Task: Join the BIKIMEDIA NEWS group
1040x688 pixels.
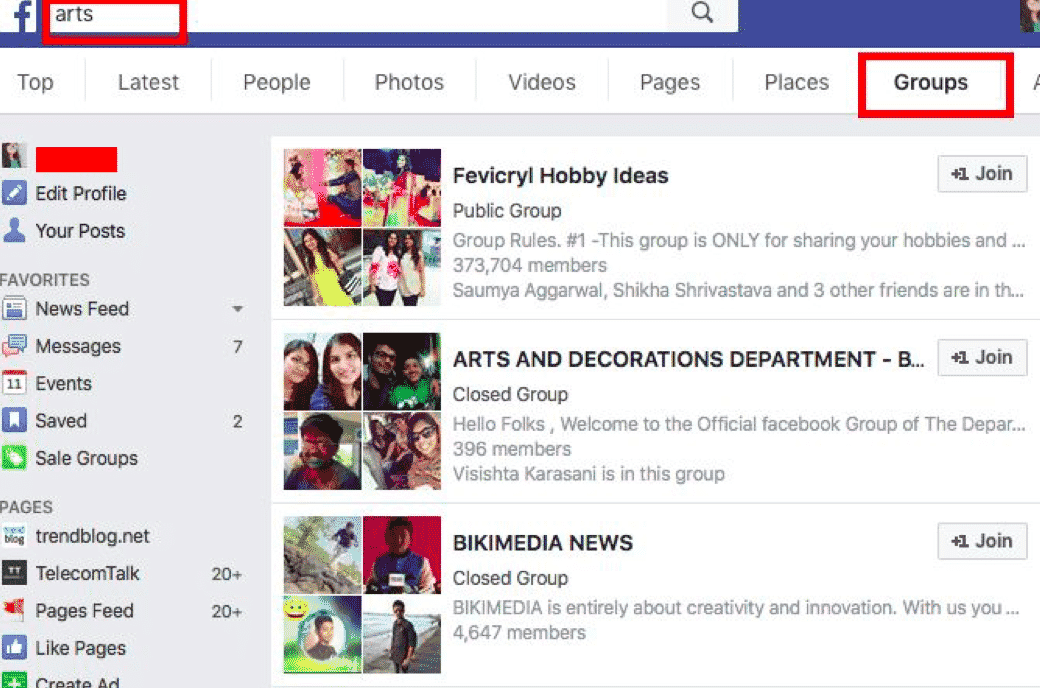Action: [x=982, y=541]
